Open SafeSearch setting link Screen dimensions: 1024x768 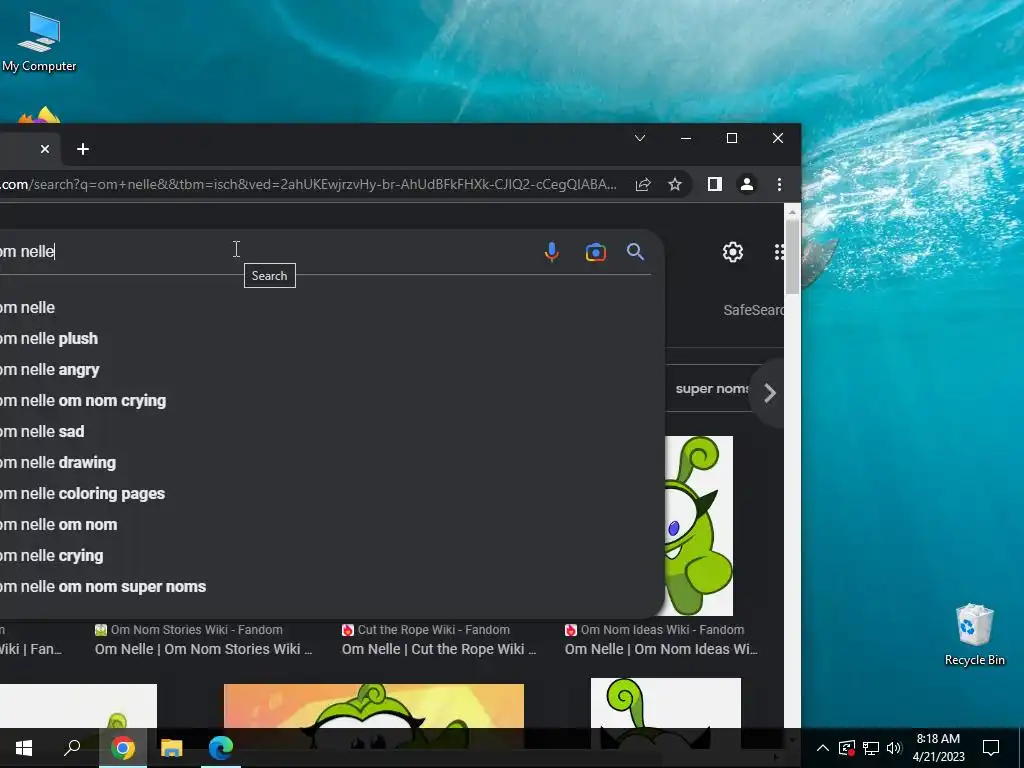(x=753, y=310)
